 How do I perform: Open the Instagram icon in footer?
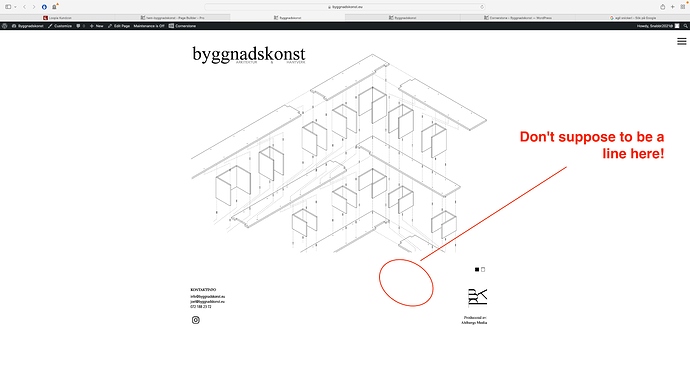[196, 320]
